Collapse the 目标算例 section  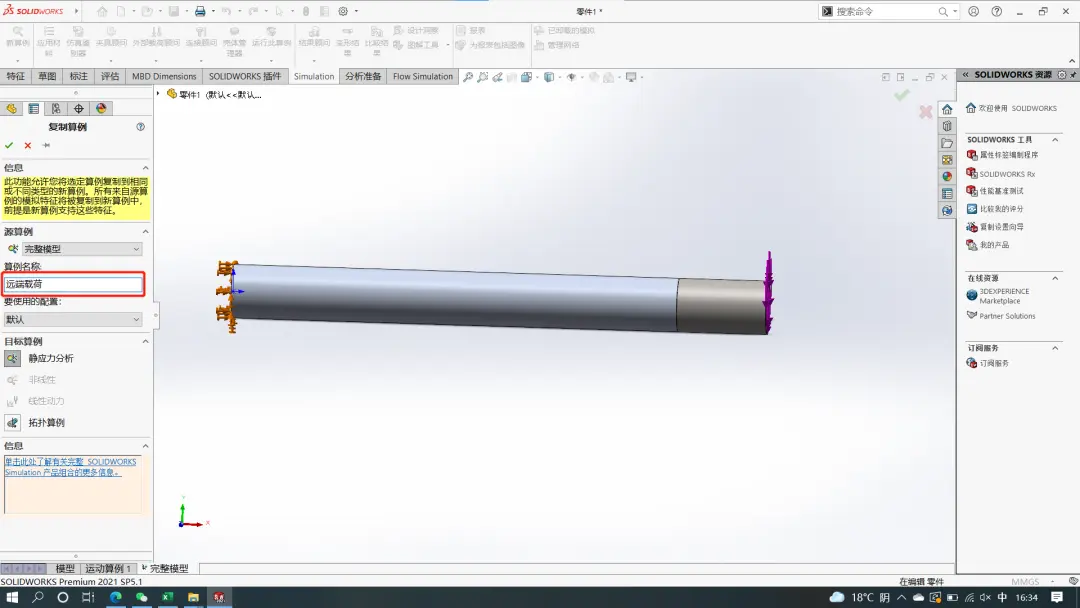point(145,342)
